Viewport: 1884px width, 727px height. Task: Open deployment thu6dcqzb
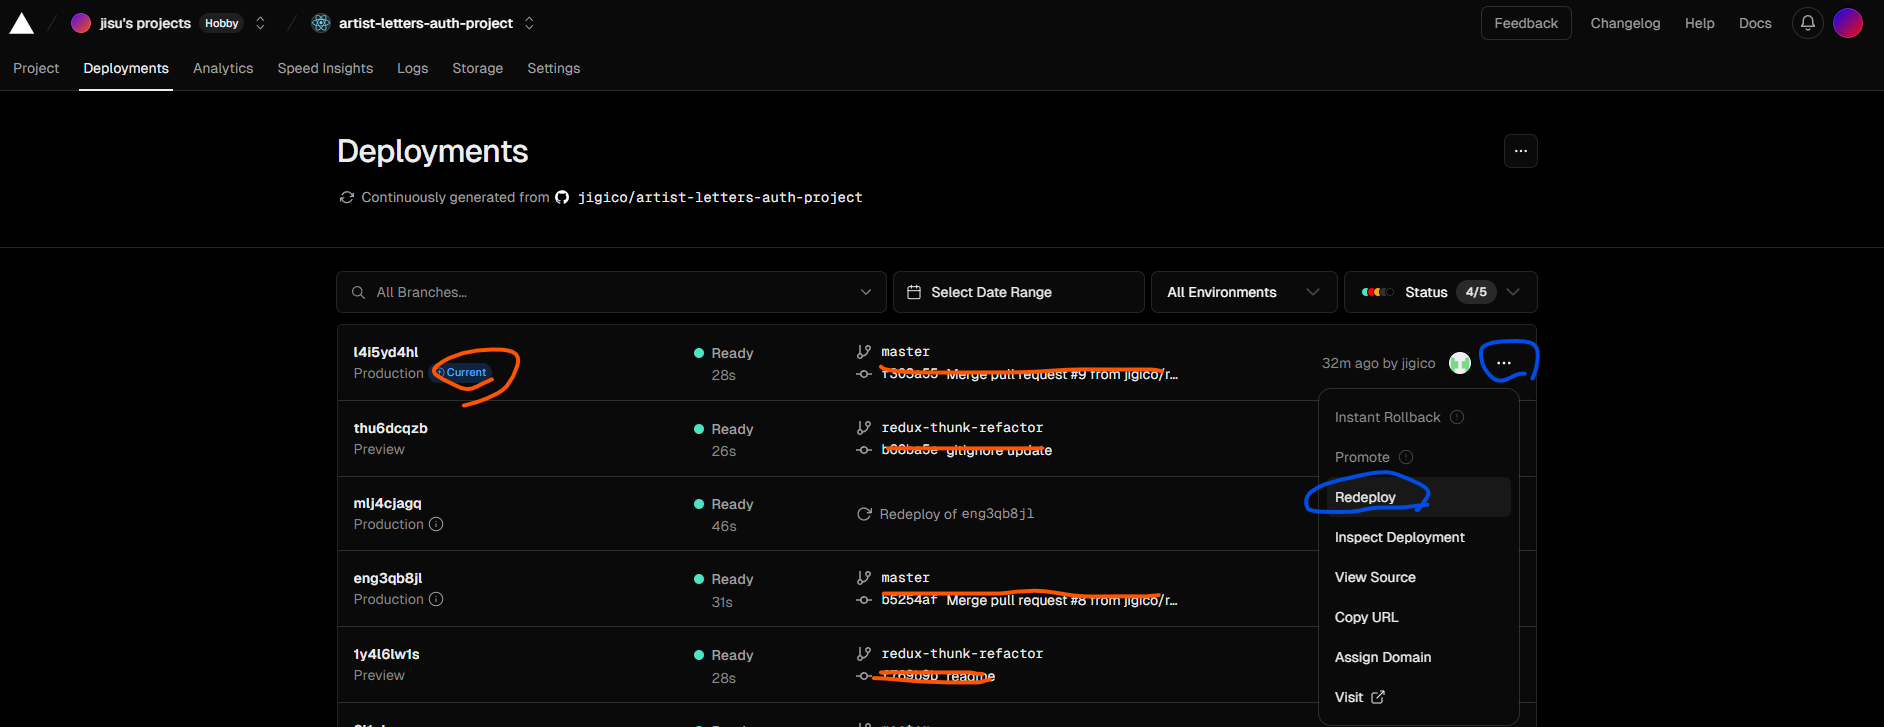(390, 428)
